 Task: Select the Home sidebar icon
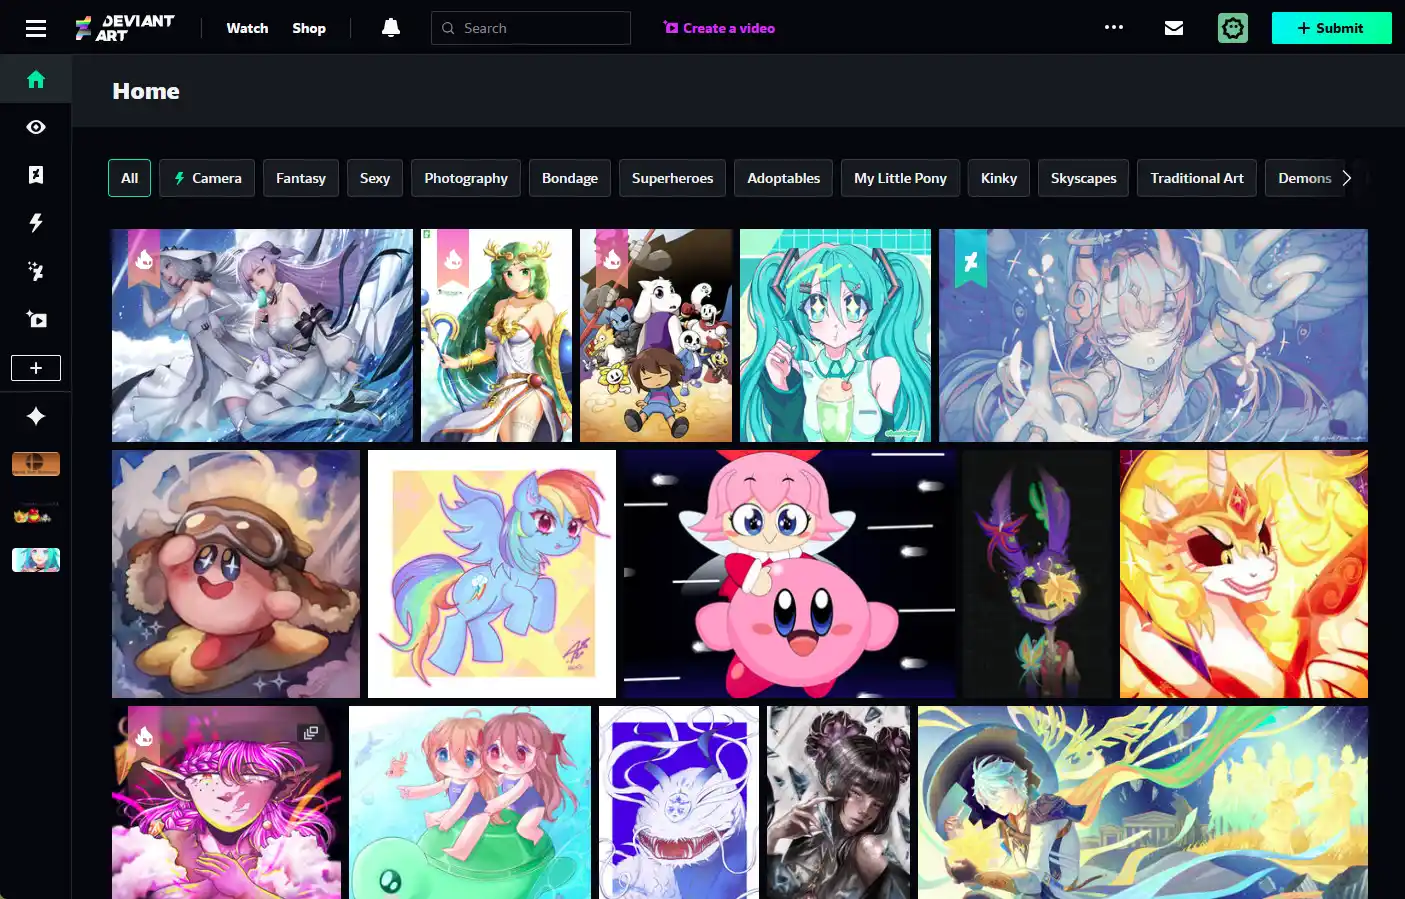(36, 79)
